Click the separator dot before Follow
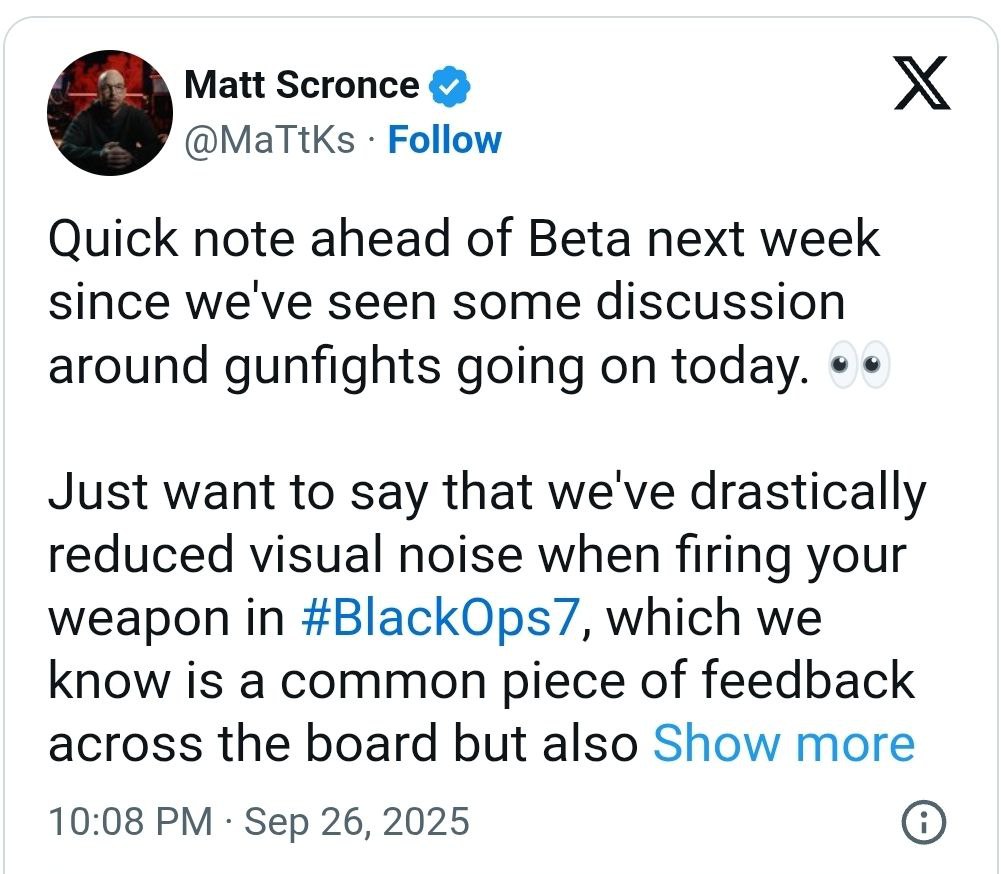Viewport: 1001px width, 874px height. click(371, 141)
